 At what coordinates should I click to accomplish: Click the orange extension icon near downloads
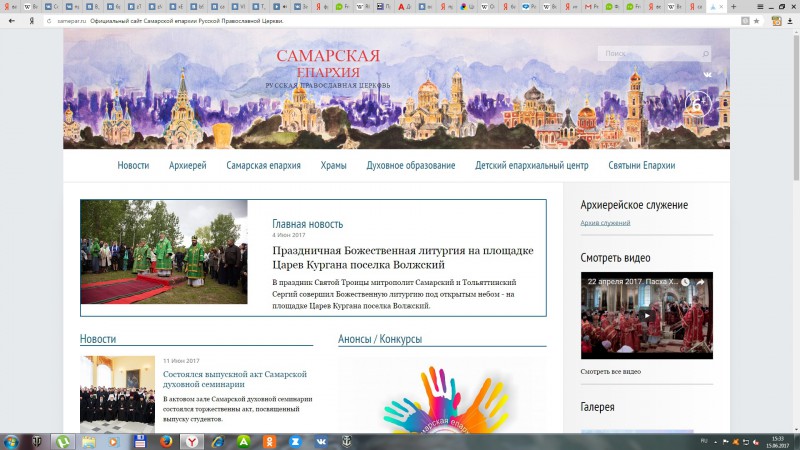point(777,21)
